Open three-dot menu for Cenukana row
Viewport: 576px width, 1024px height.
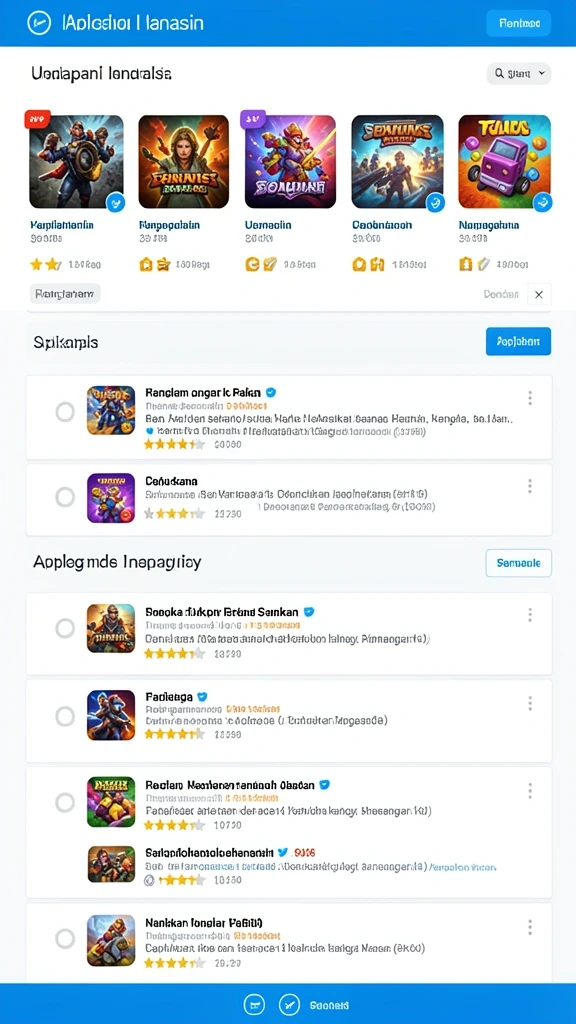coord(530,486)
